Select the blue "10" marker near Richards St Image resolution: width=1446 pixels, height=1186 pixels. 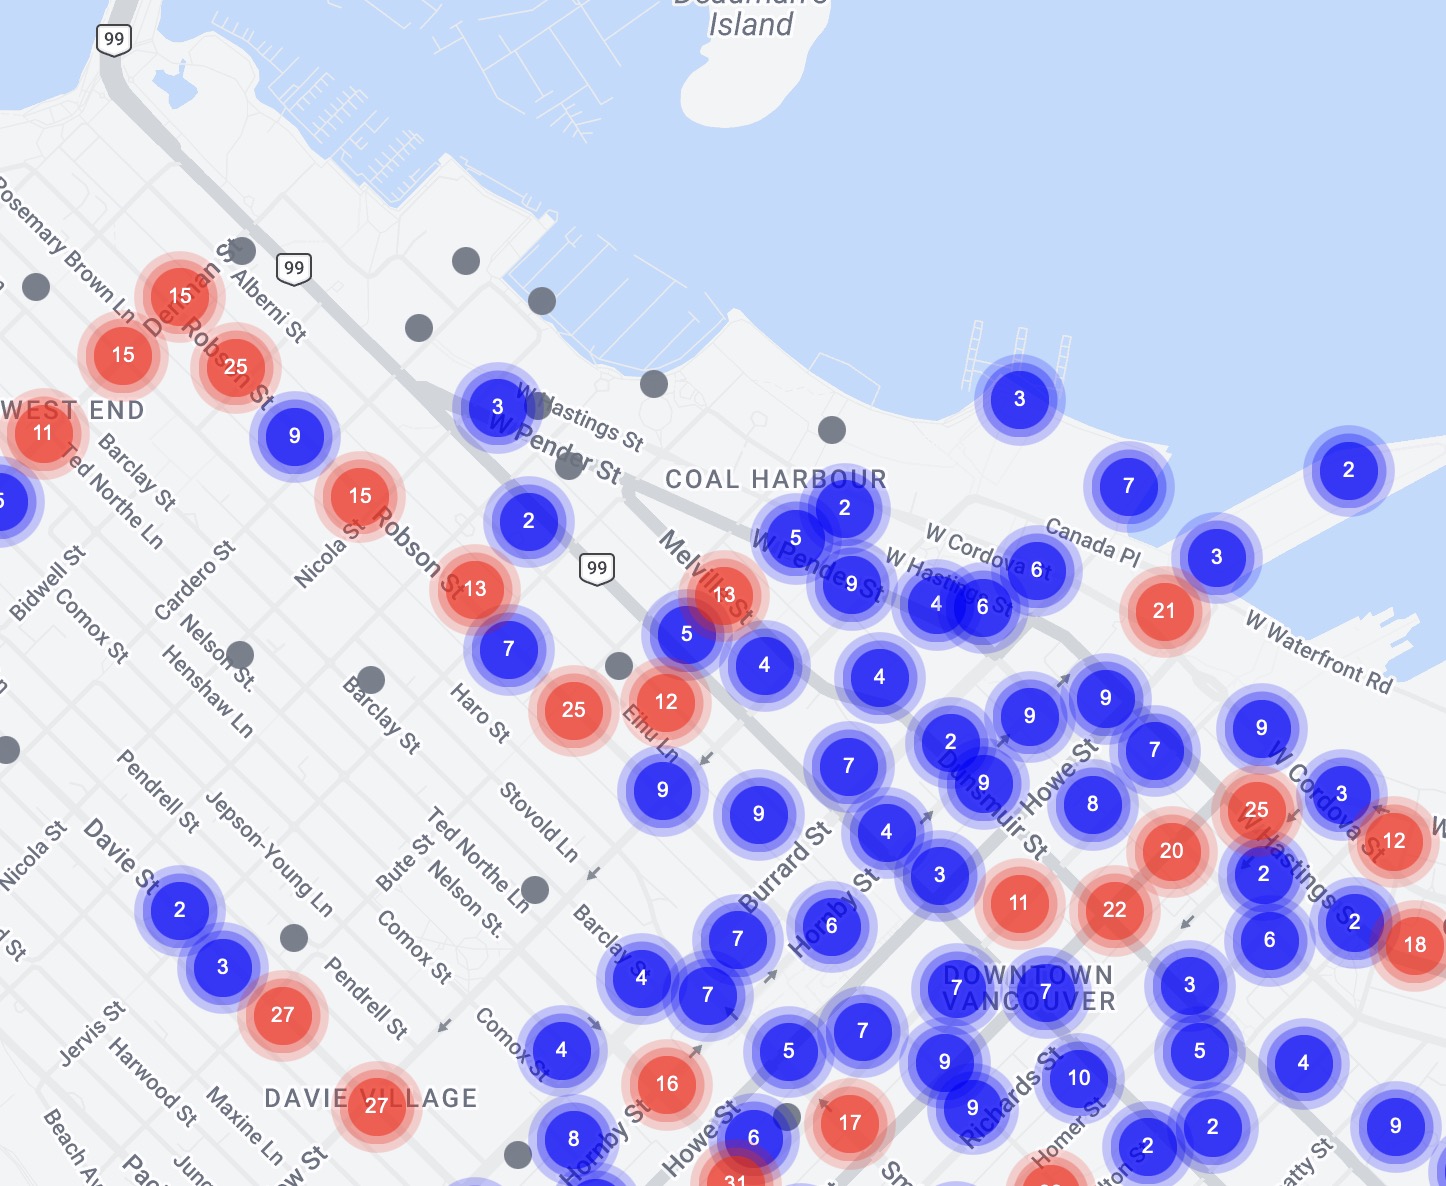coord(1077,1078)
